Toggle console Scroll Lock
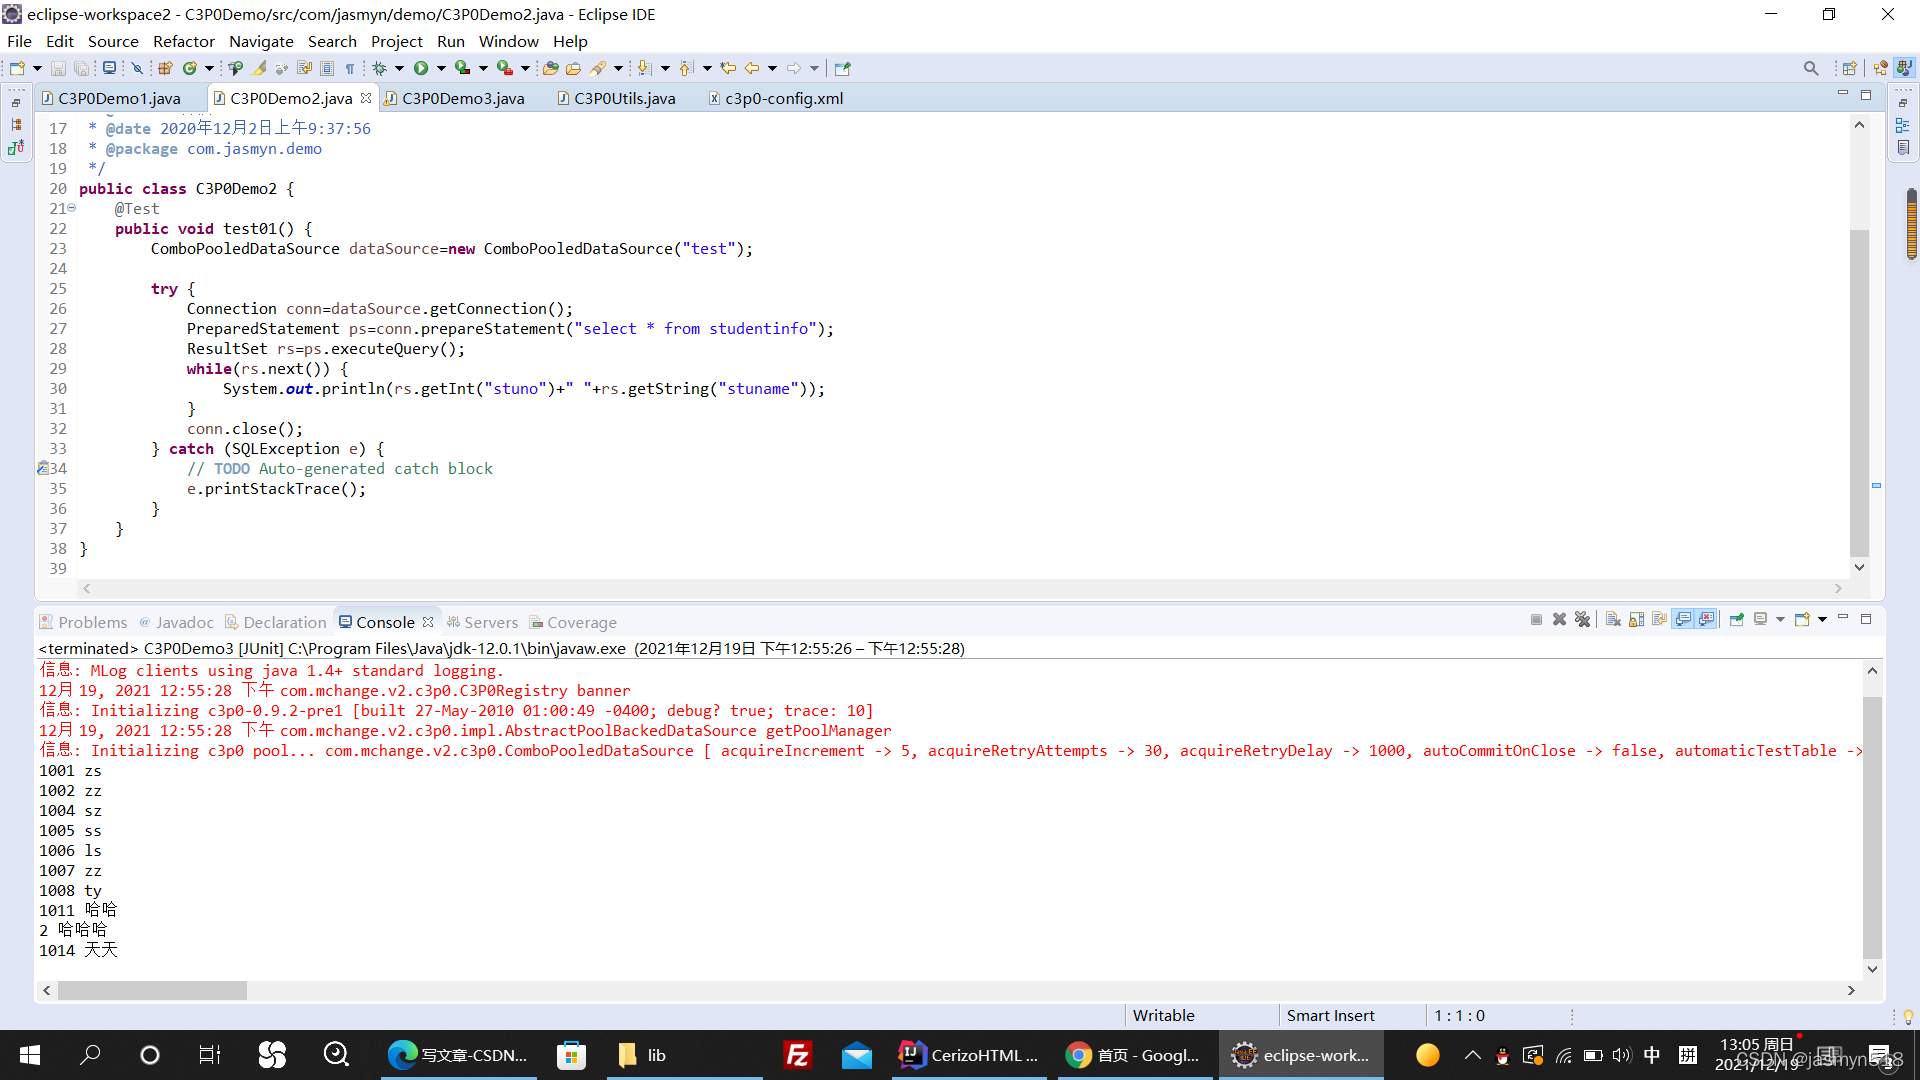 (1636, 620)
